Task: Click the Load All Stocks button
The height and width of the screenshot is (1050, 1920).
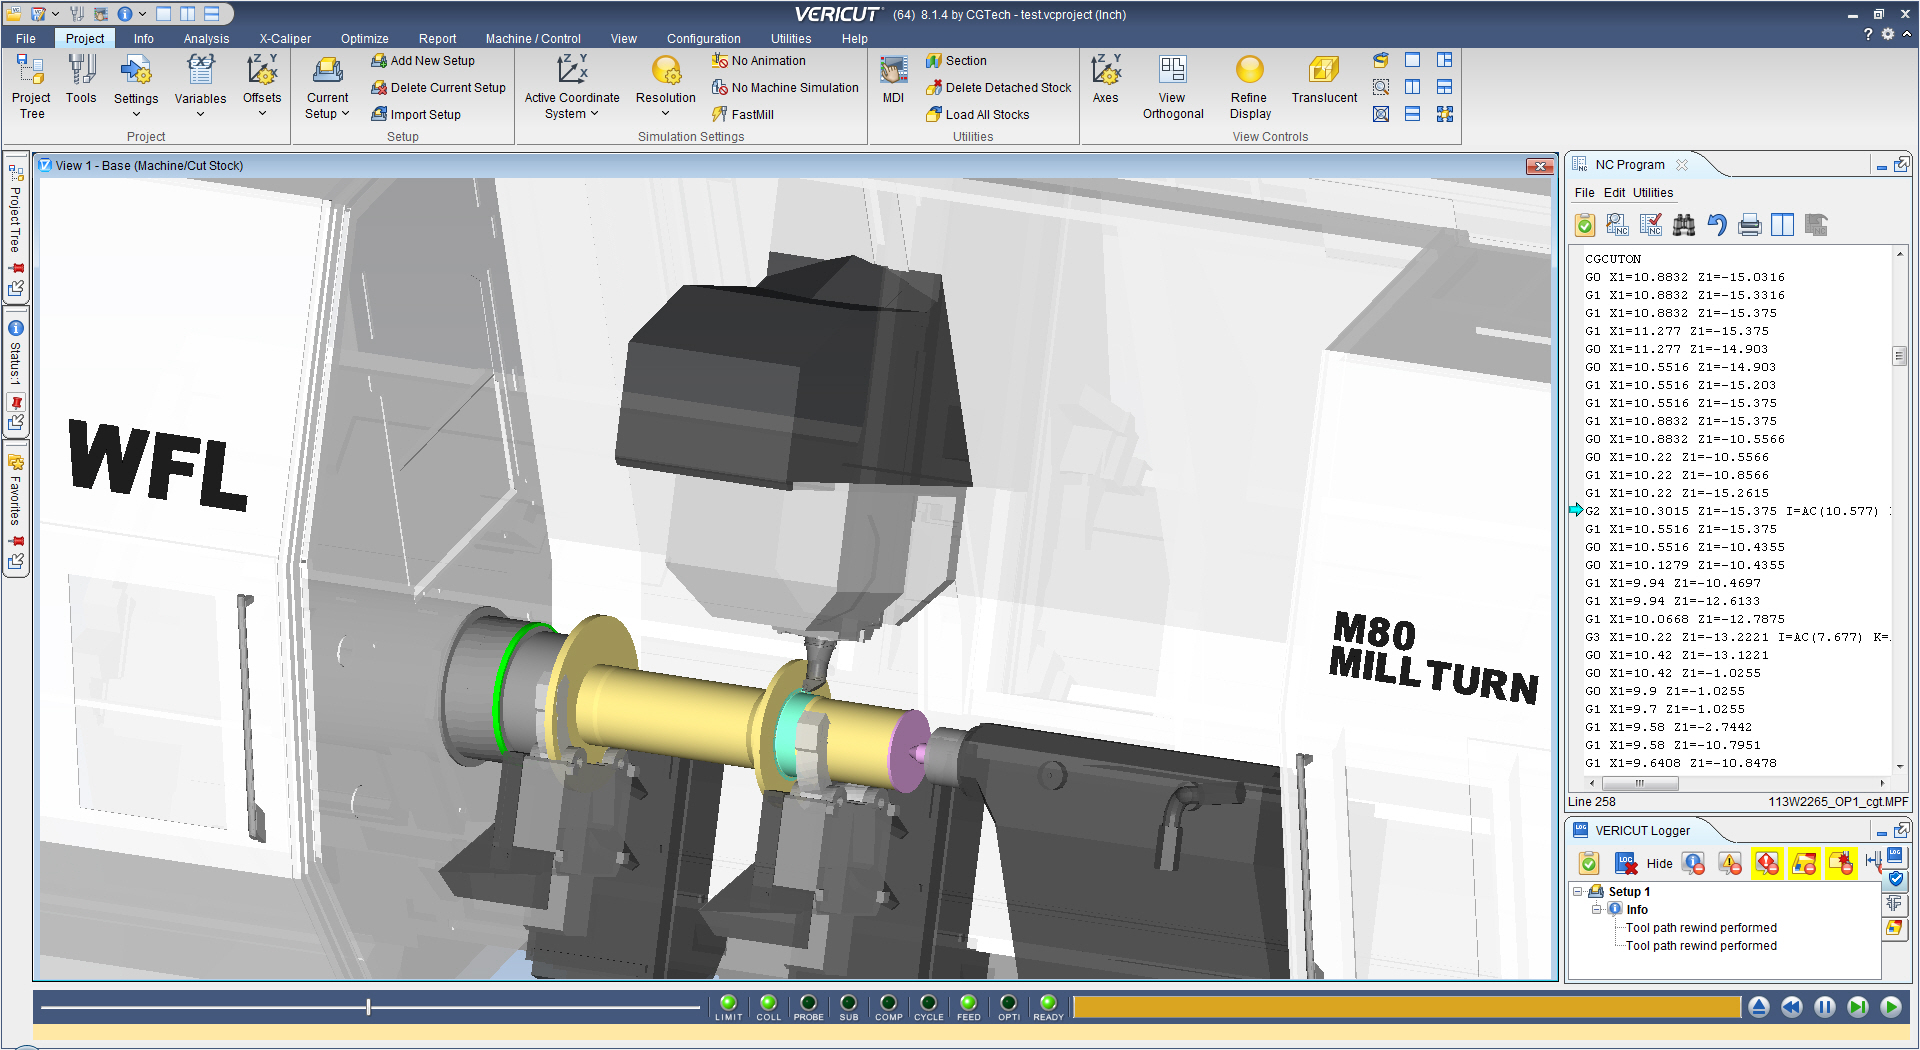Action: pos(977,115)
